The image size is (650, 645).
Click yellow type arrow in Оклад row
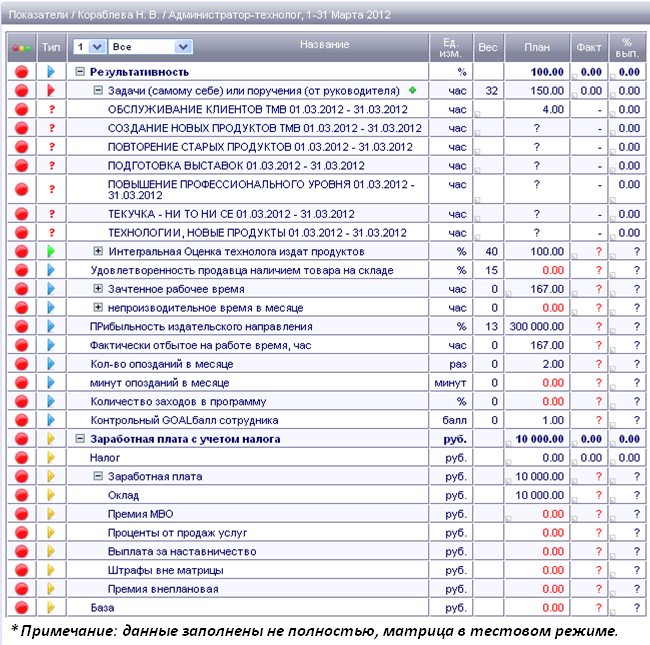51,495
